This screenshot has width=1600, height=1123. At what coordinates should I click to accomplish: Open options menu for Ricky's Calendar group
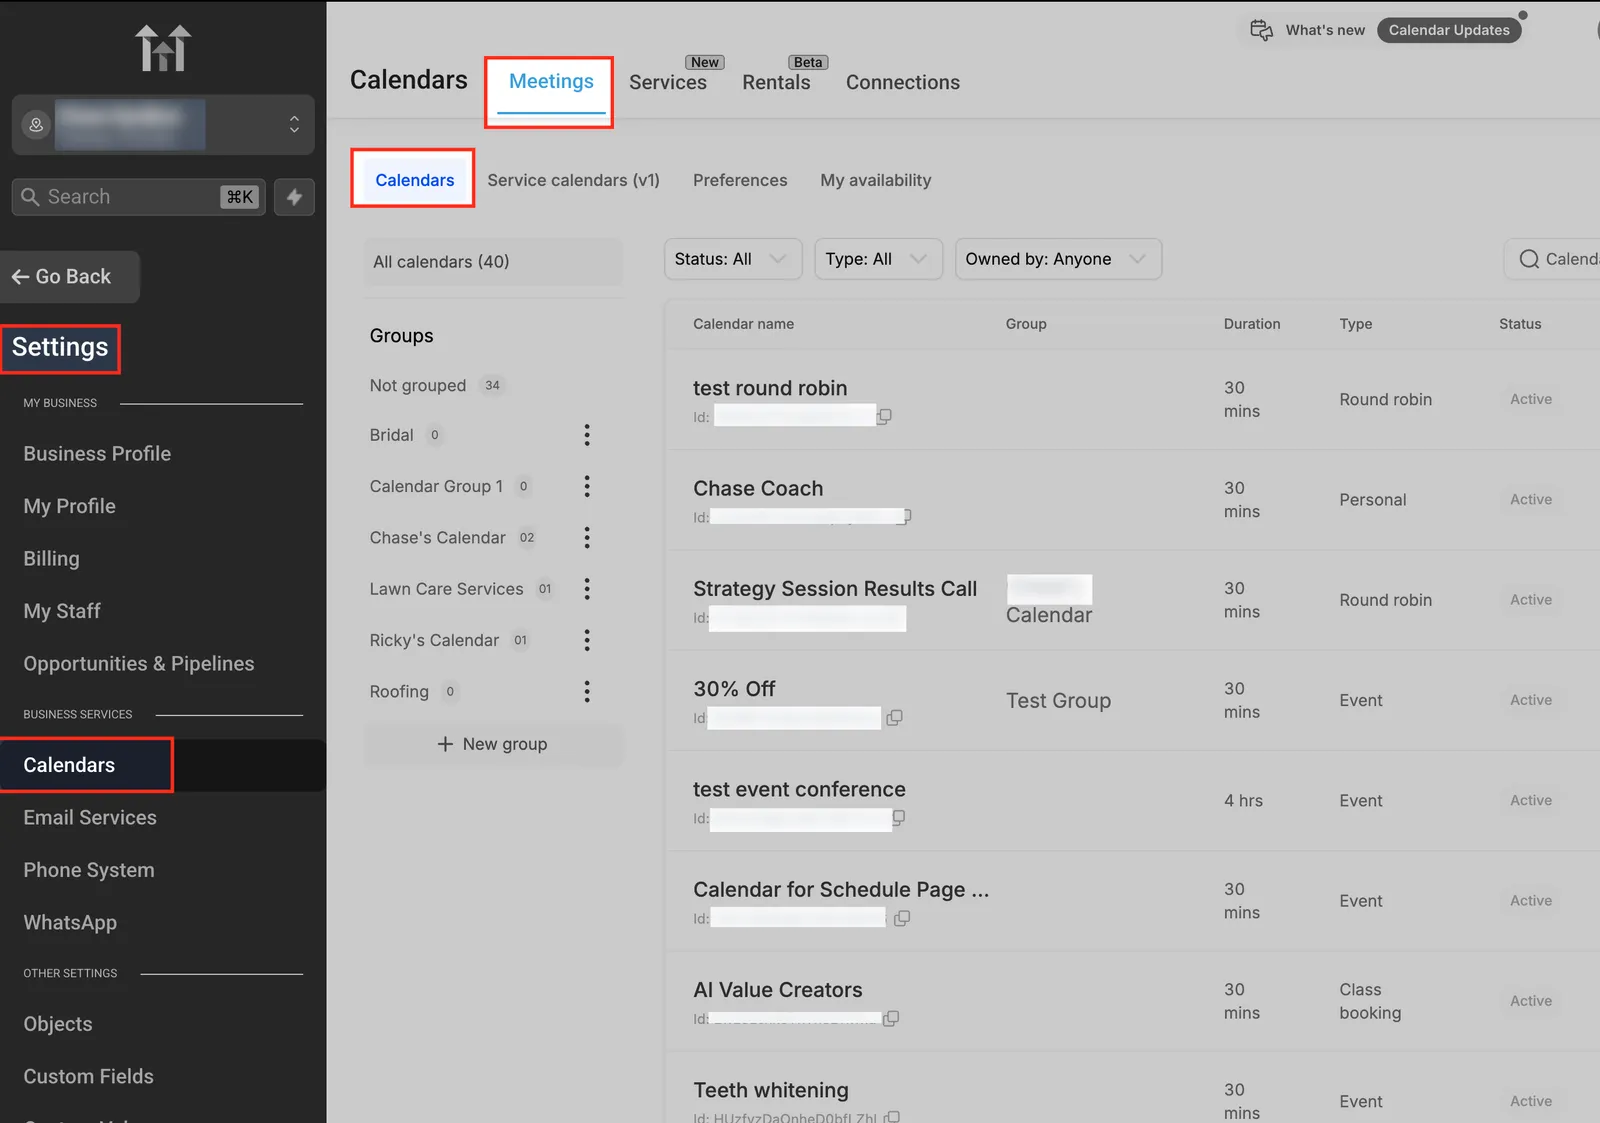coord(587,641)
